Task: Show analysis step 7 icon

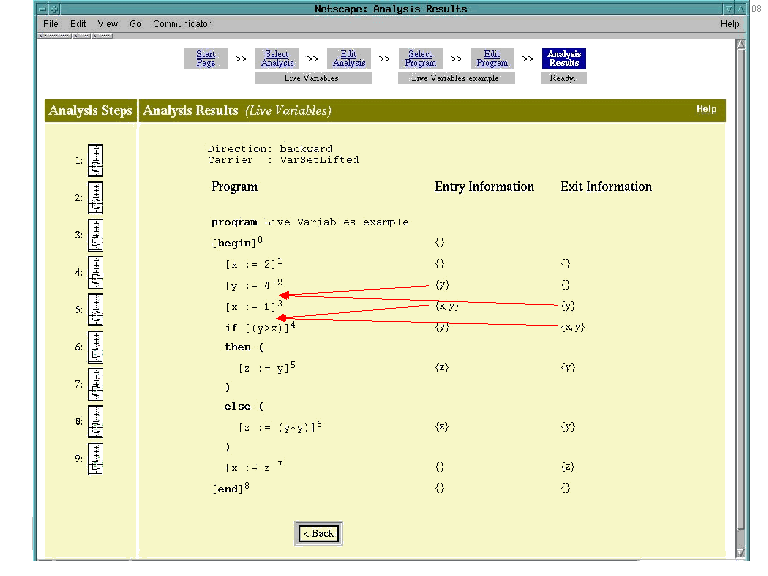Action: pyautogui.click(x=96, y=384)
